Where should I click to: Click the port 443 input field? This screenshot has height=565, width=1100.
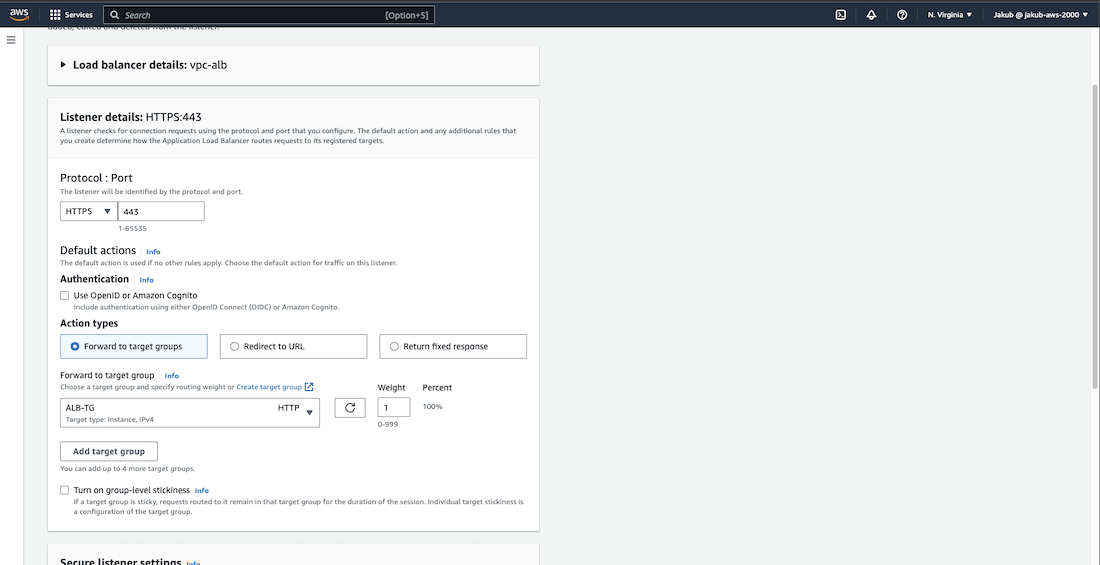click(x=161, y=211)
